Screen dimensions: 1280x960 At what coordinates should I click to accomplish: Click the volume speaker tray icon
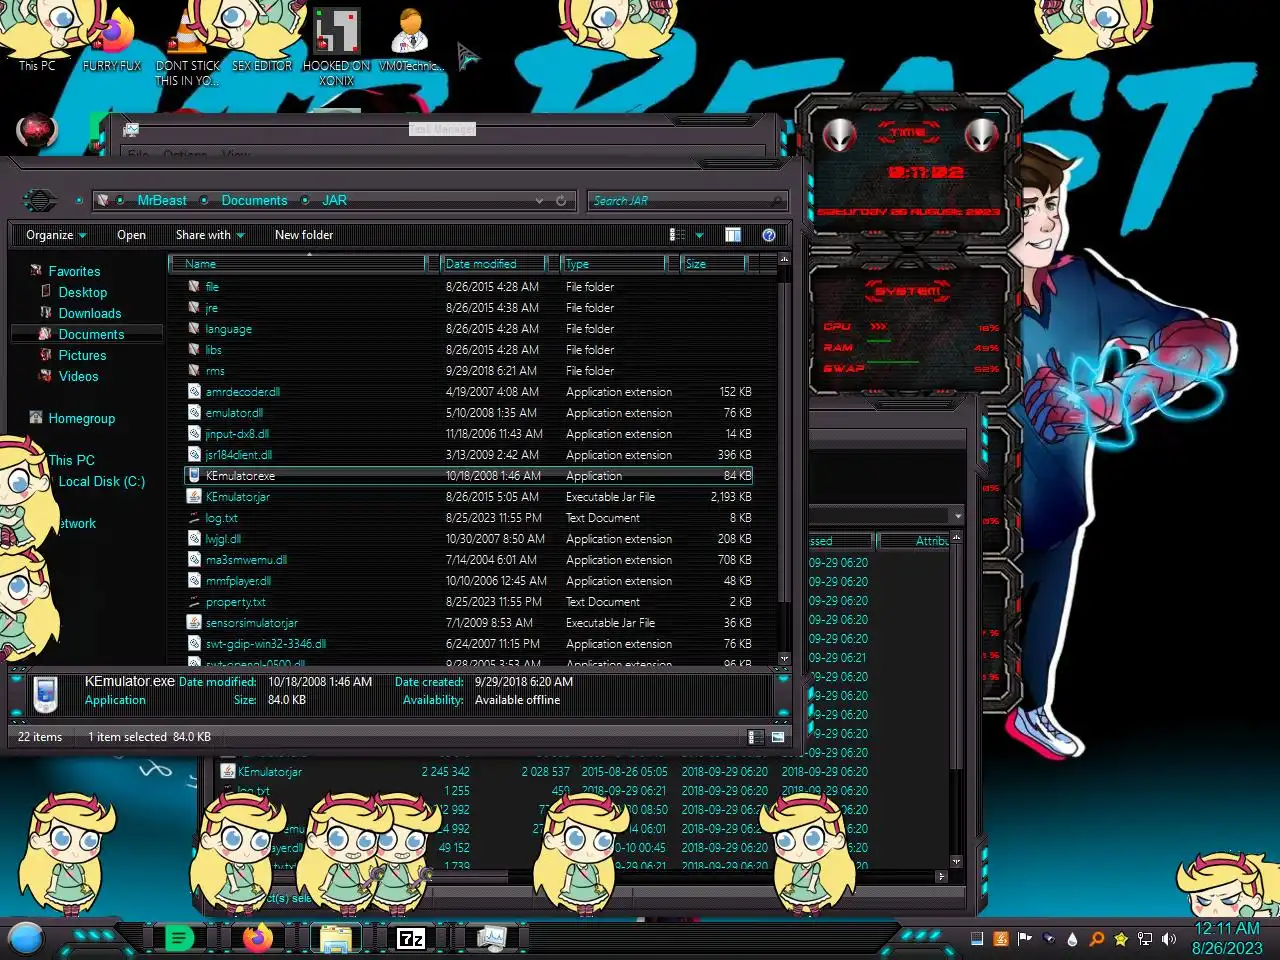click(x=1169, y=939)
